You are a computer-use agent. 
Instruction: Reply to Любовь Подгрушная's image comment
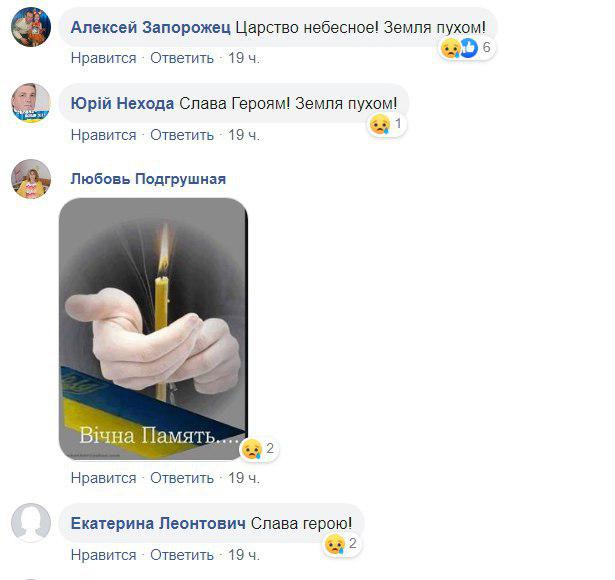coord(182,478)
